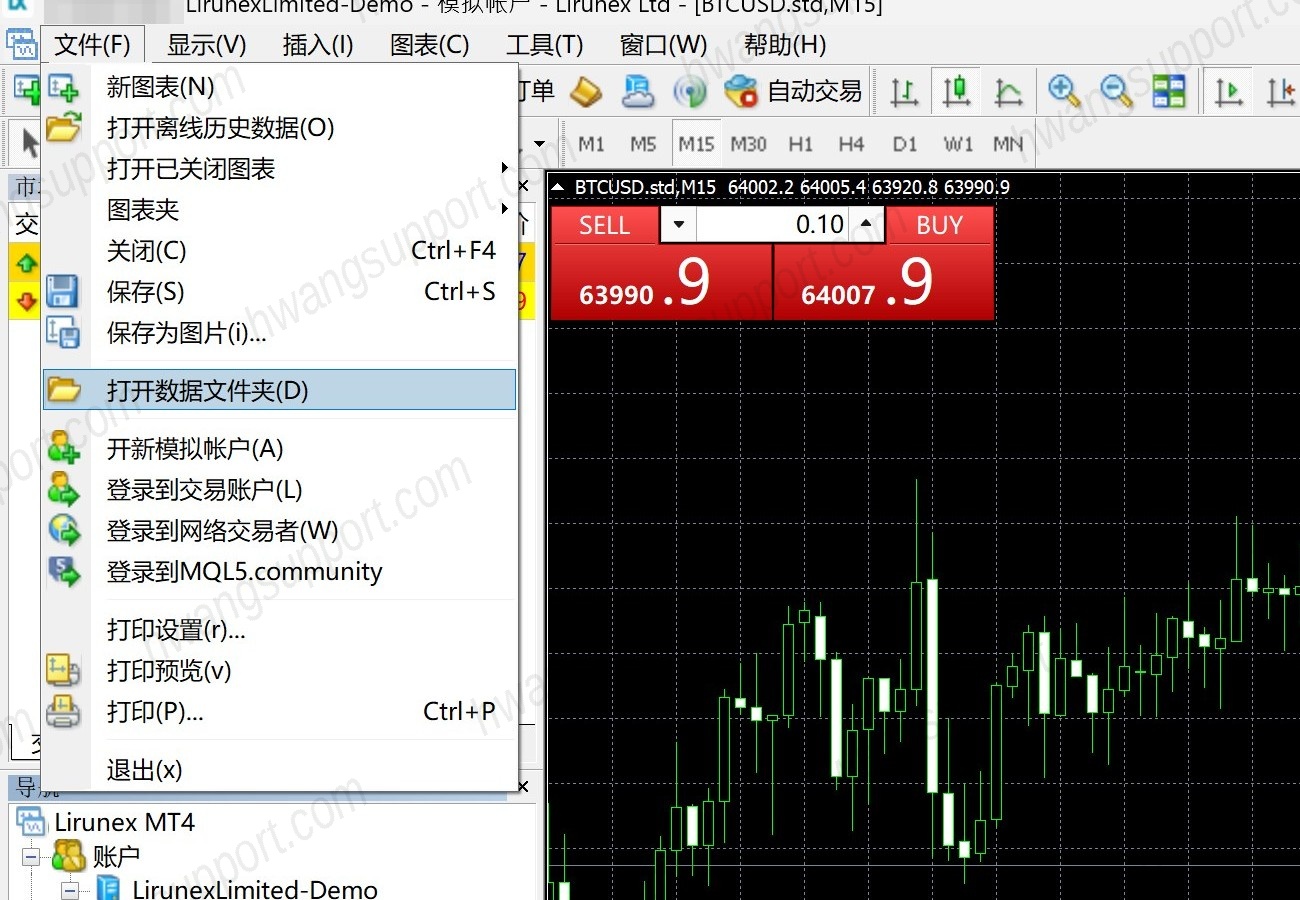Select the bar chart style icon
This screenshot has height=900, width=1300.
click(904, 92)
